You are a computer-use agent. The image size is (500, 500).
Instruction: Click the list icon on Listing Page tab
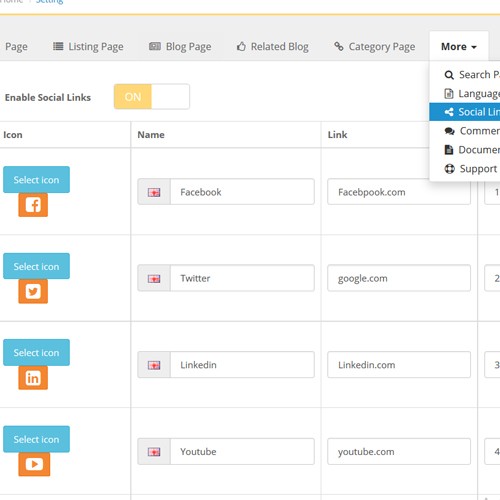click(x=58, y=46)
